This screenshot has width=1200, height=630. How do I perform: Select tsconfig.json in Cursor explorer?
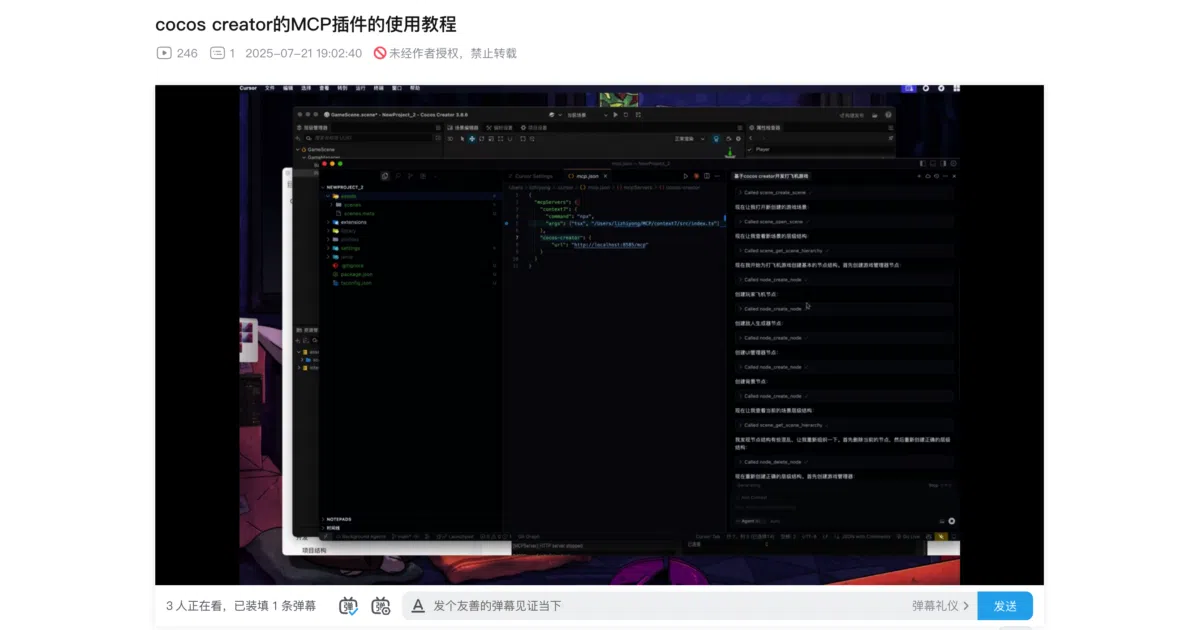point(356,282)
